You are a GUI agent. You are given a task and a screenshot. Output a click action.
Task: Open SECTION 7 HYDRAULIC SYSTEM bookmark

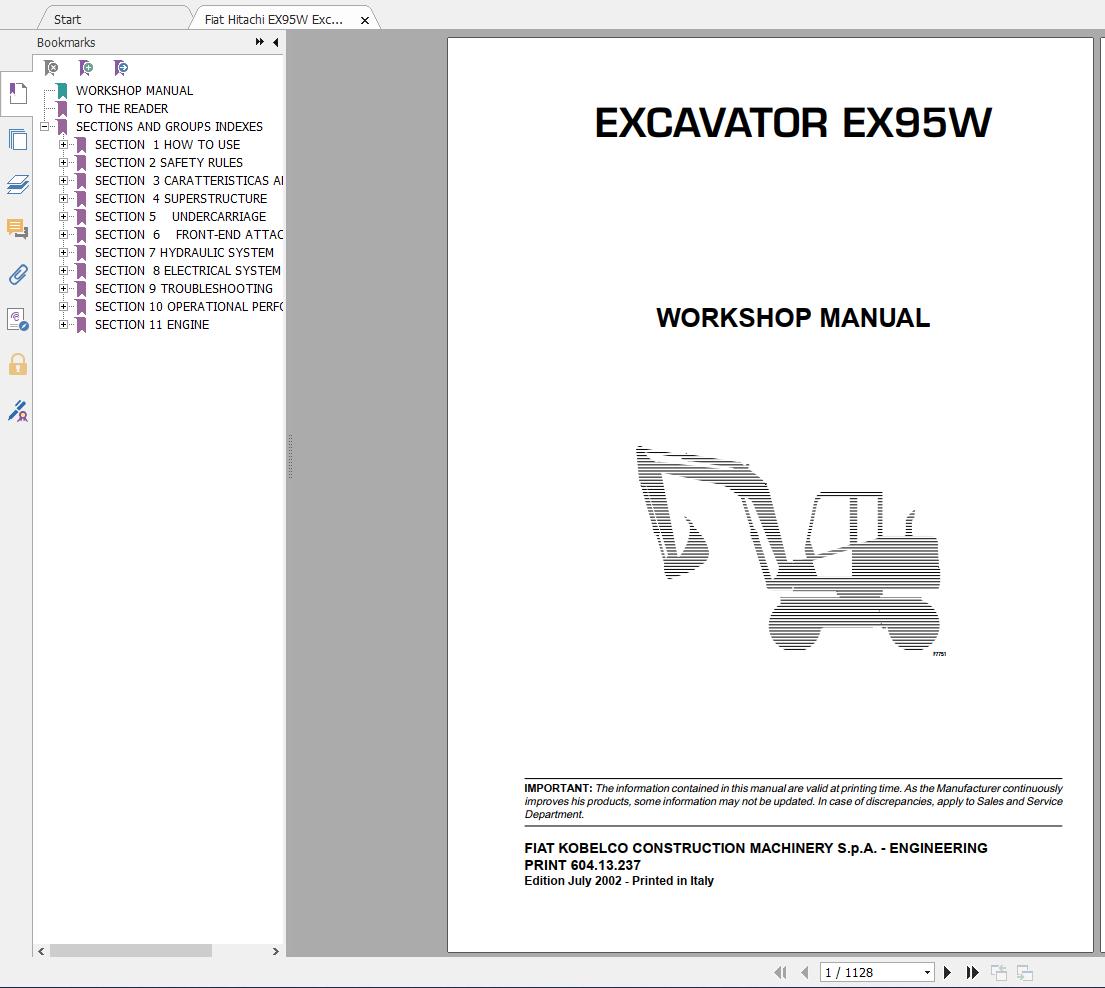tap(184, 253)
